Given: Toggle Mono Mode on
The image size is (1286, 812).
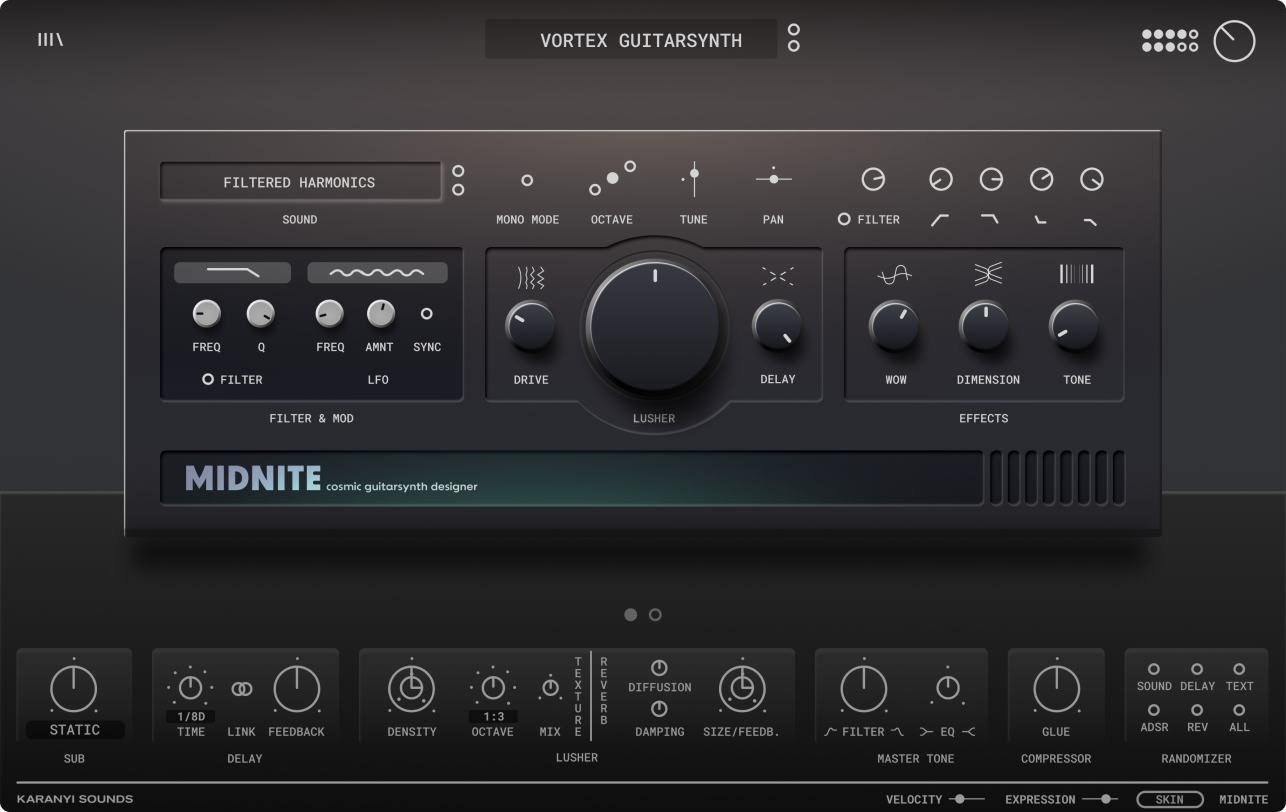Looking at the screenshot, I should 527,181.
